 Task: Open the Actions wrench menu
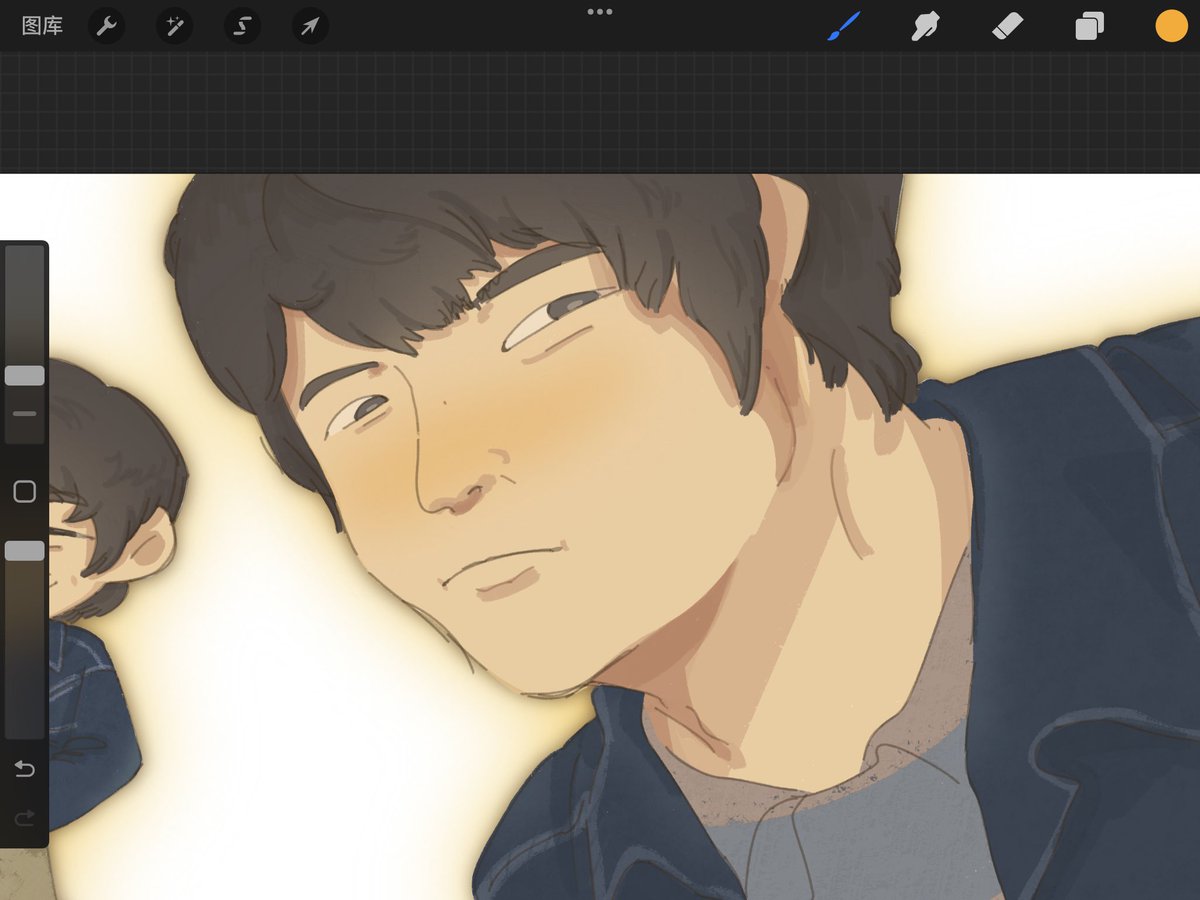tap(106, 26)
